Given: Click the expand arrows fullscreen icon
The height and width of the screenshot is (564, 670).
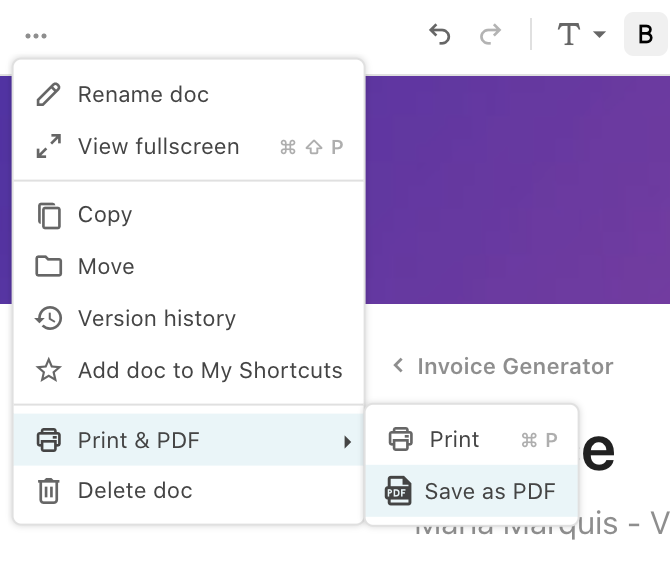Looking at the screenshot, I should tap(48, 147).
